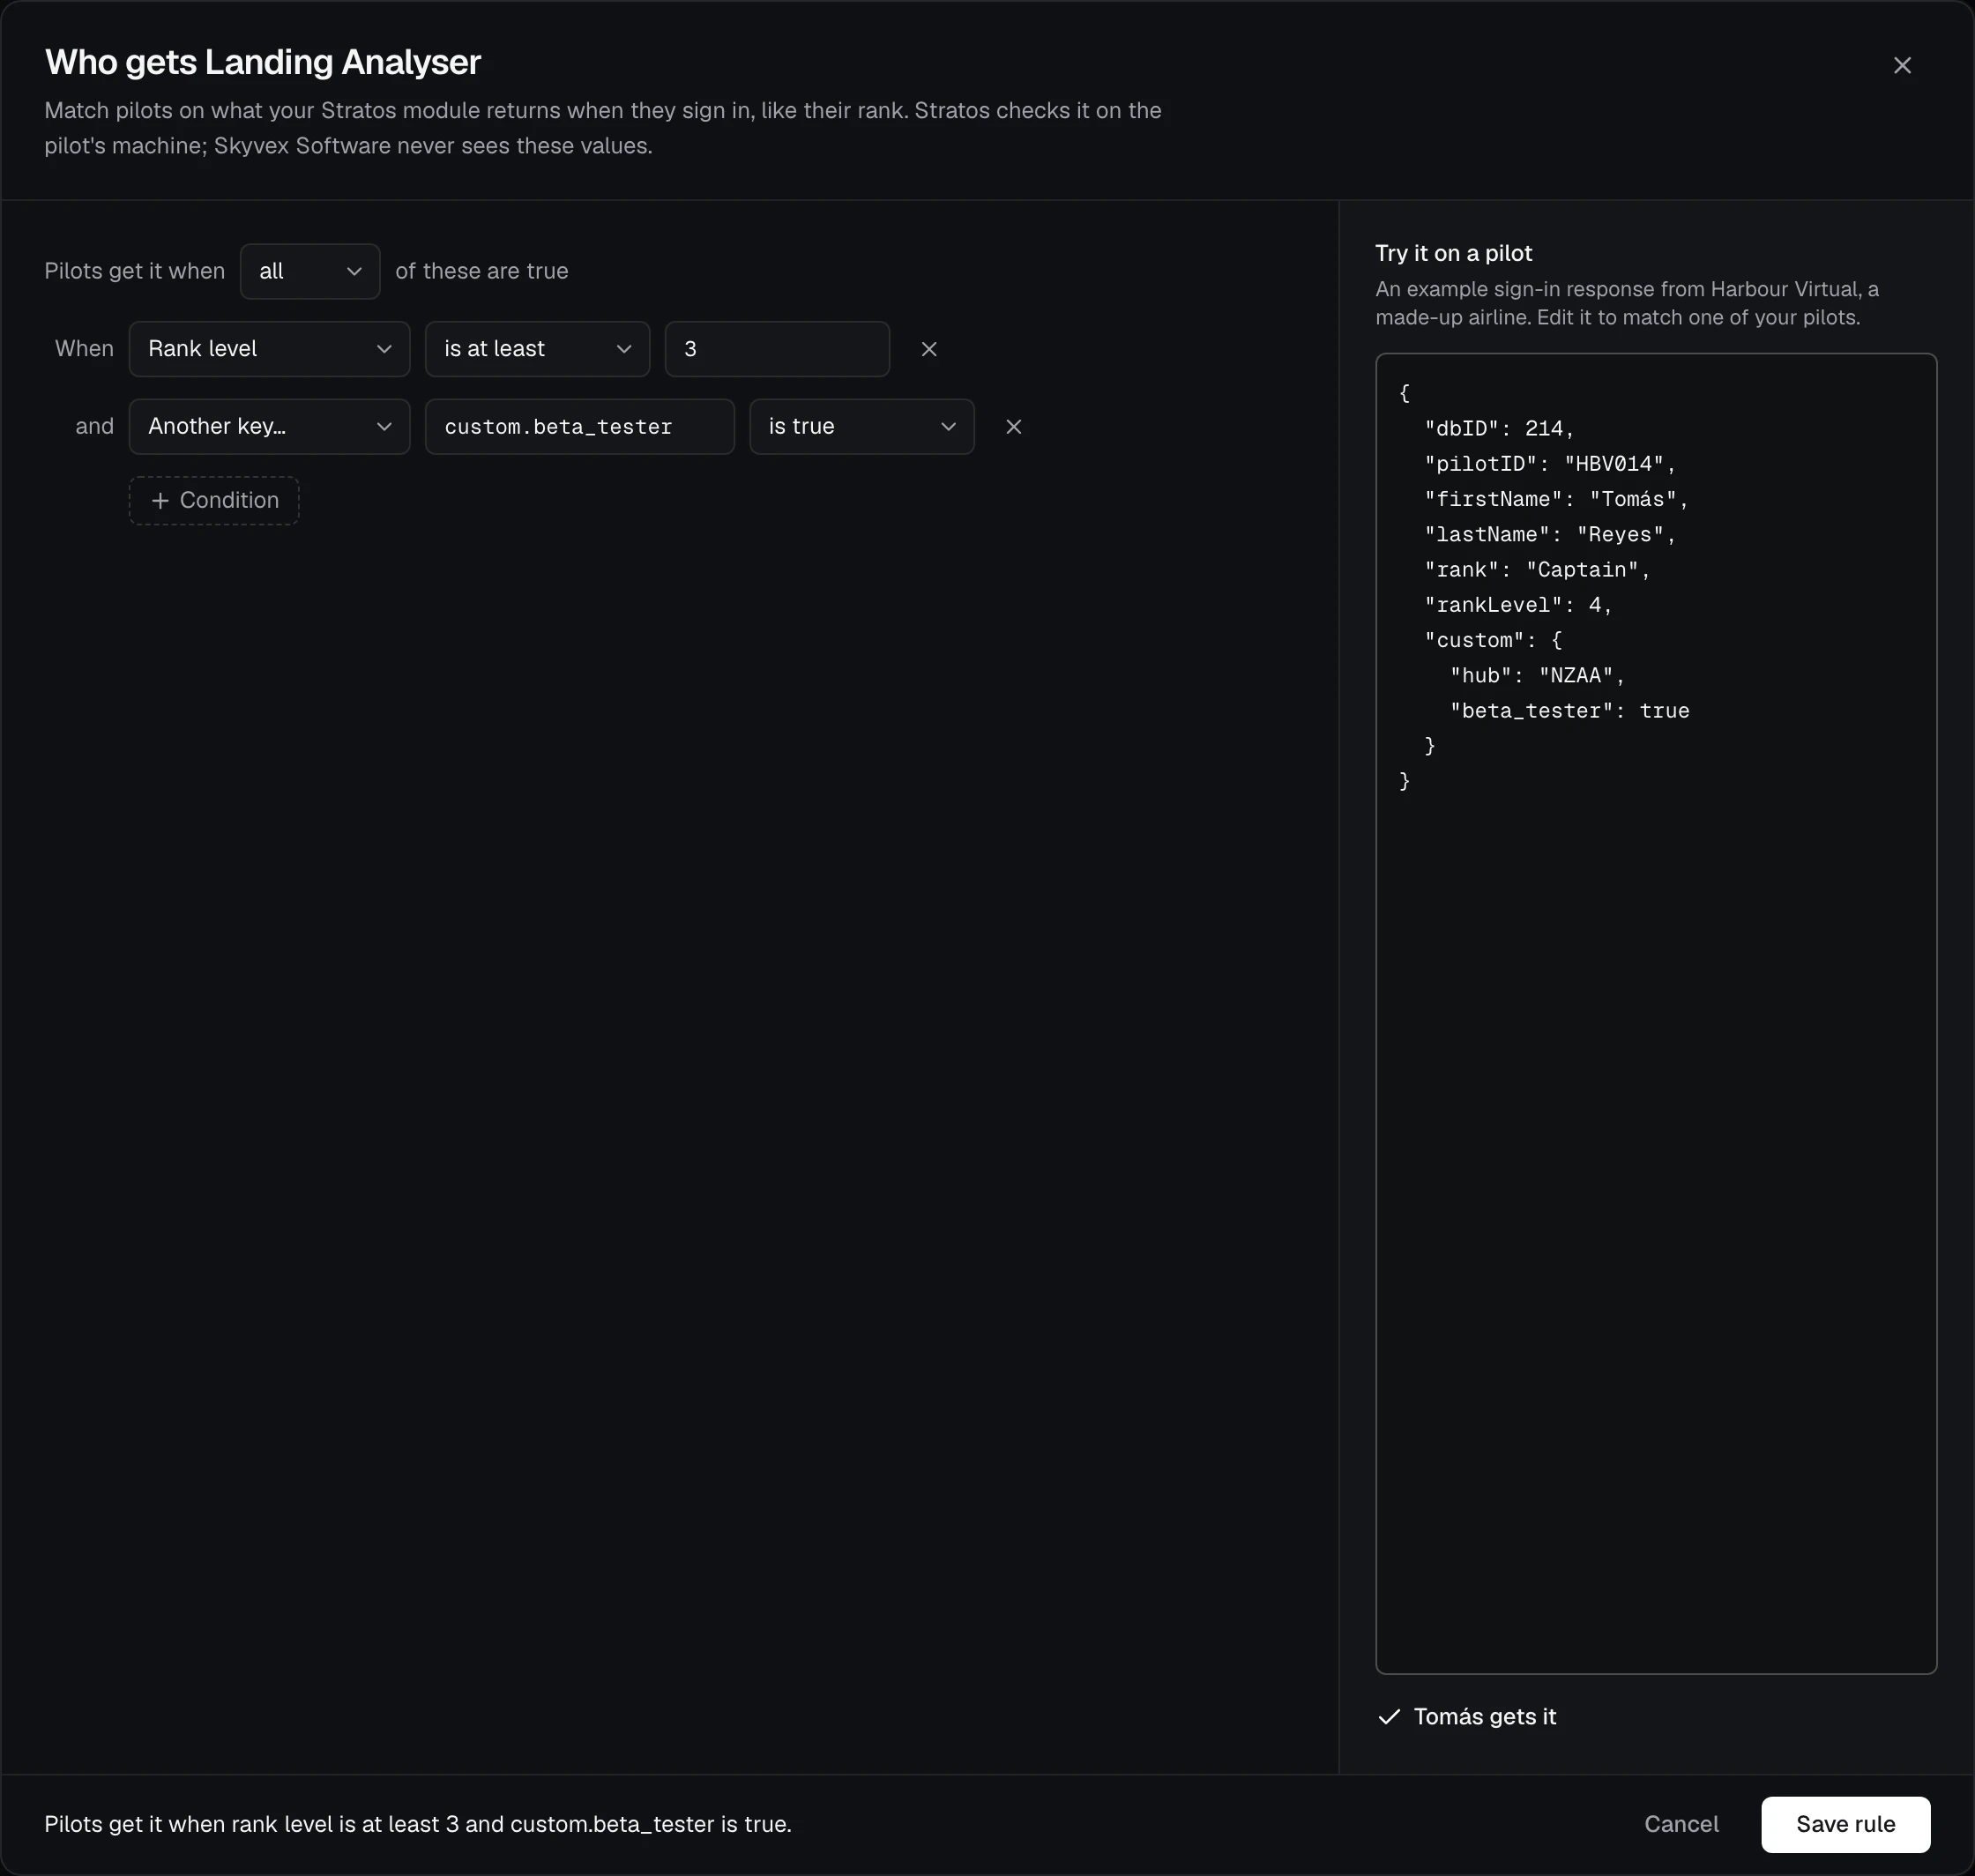Click the "dbID": 214 line
Image resolution: width=1975 pixels, height=1876 pixels.
coord(1499,429)
